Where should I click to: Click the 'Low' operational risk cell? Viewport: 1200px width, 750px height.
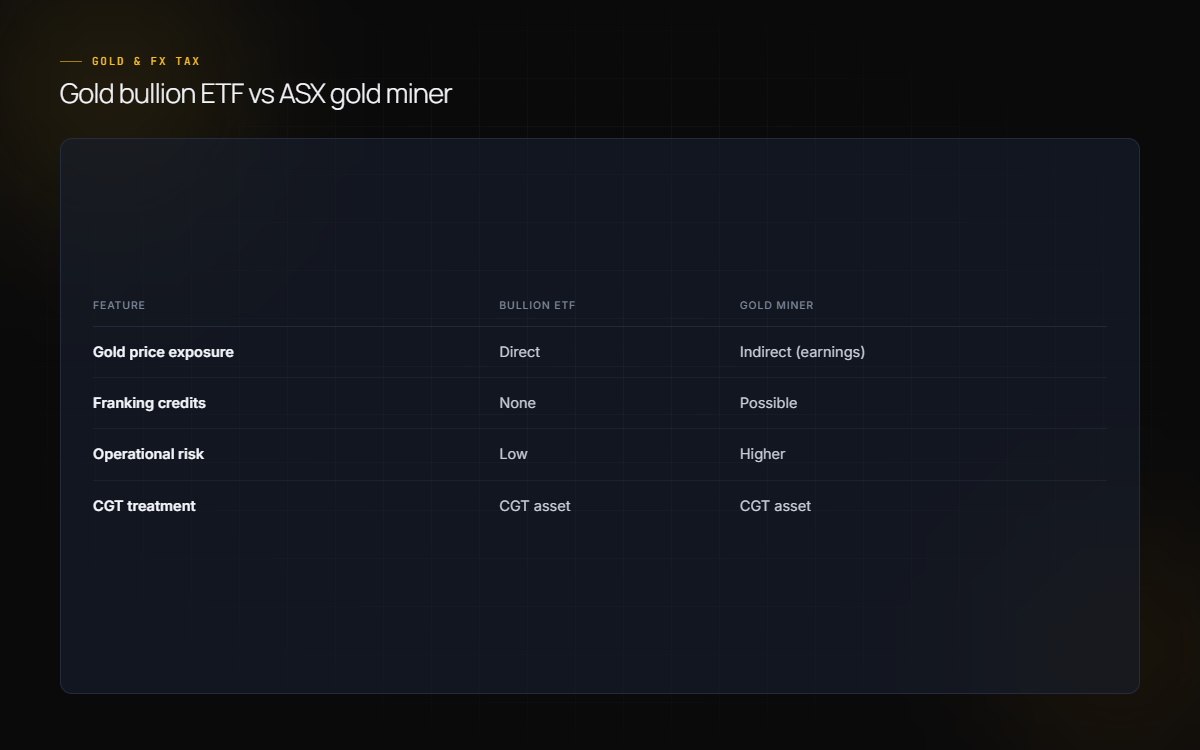[513, 454]
